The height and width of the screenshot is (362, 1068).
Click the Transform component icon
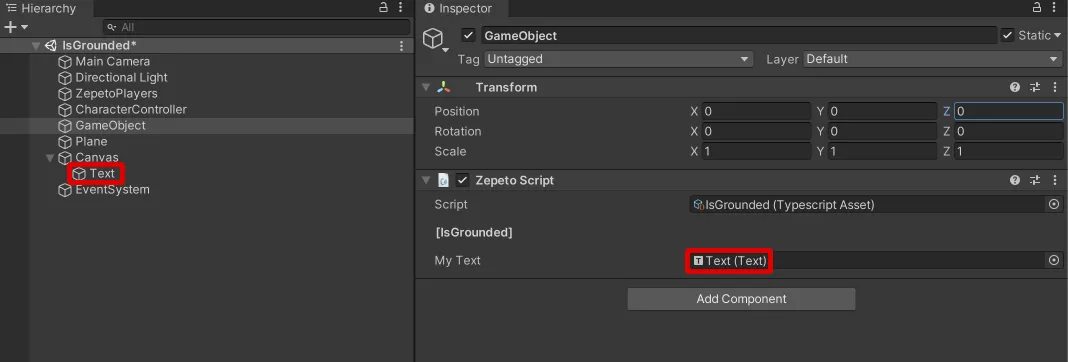coord(443,87)
